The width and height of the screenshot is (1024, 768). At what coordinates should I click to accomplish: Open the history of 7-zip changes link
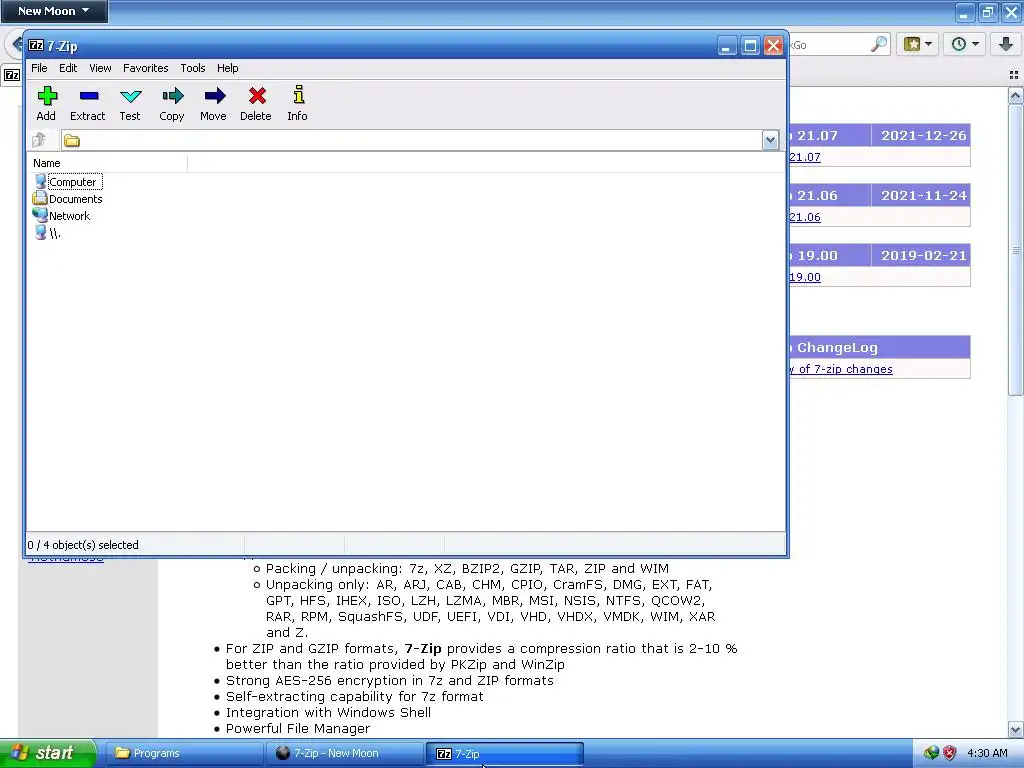[840, 369]
